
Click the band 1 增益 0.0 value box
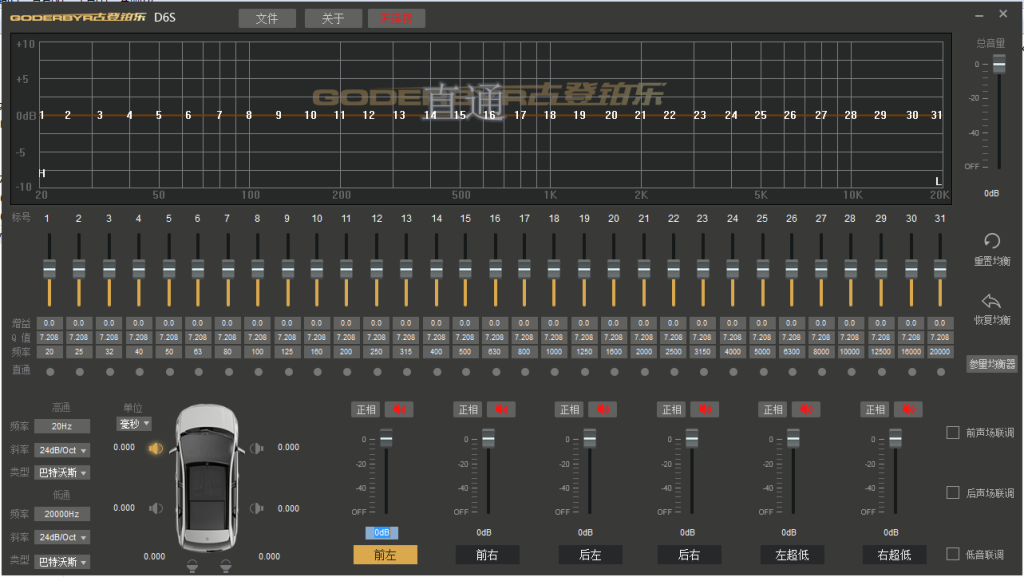(49, 323)
